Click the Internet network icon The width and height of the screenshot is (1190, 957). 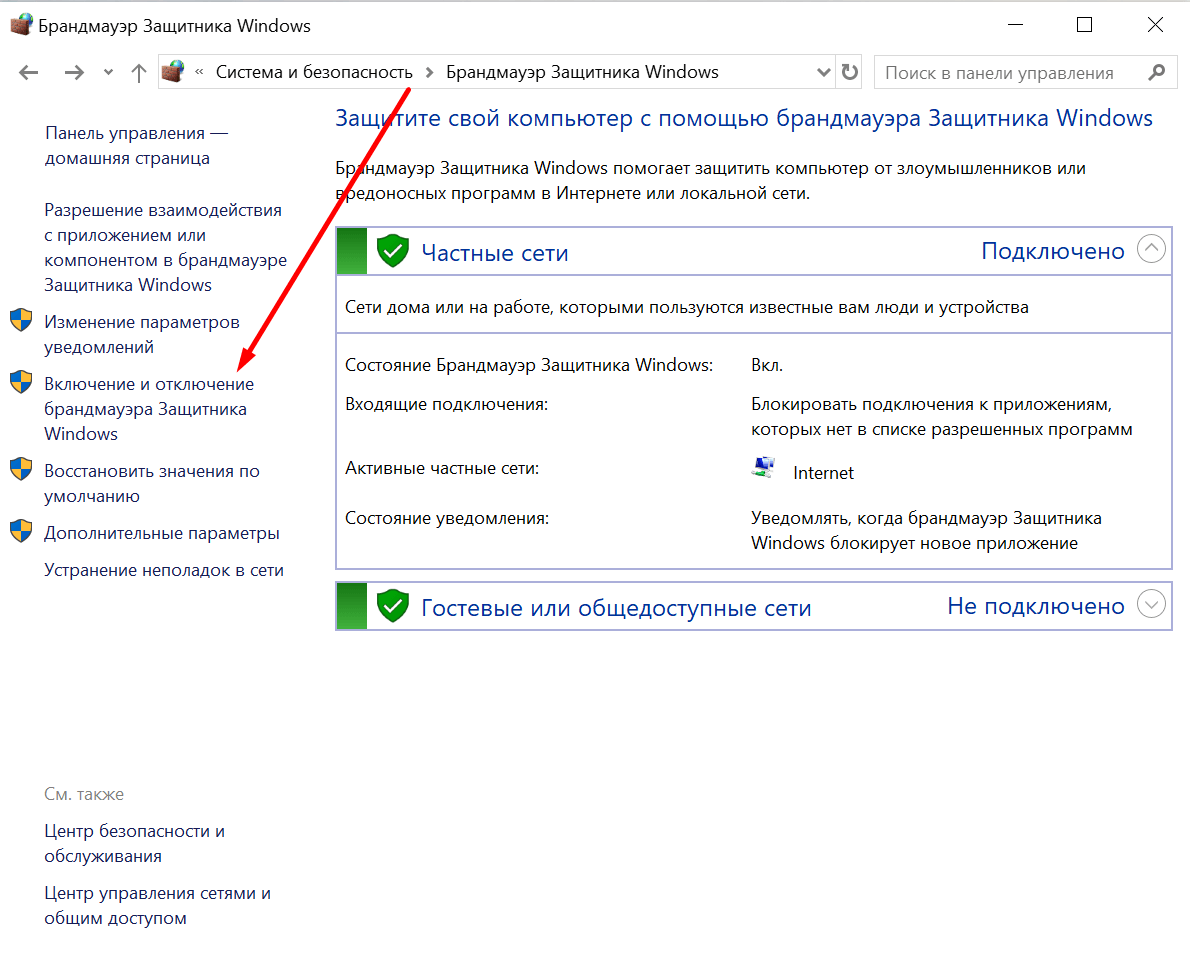[x=763, y=468]
